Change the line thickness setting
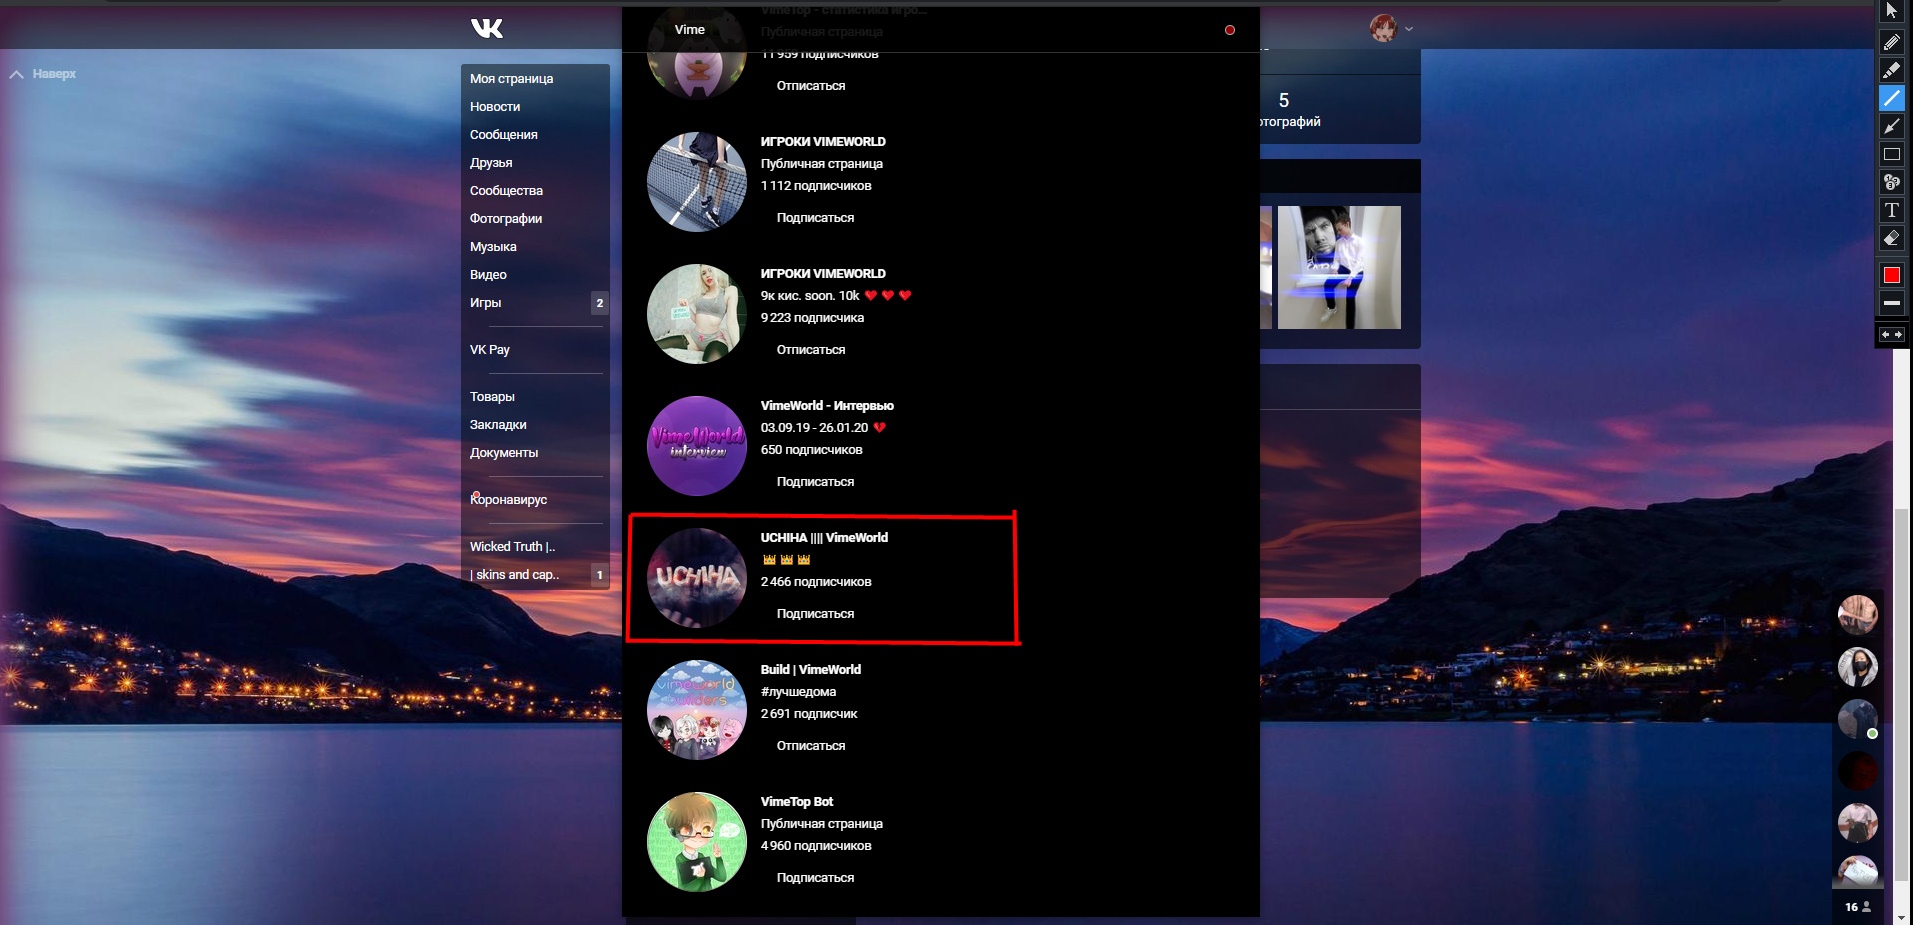1913x925 pixels. (1891, 302)
